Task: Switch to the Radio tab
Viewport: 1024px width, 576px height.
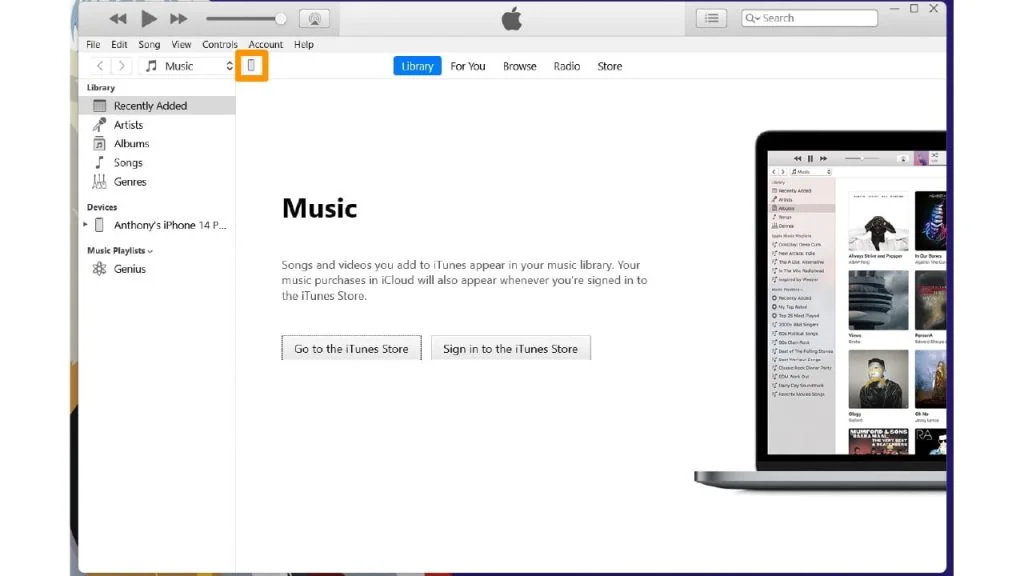Action: pos(566,66)
